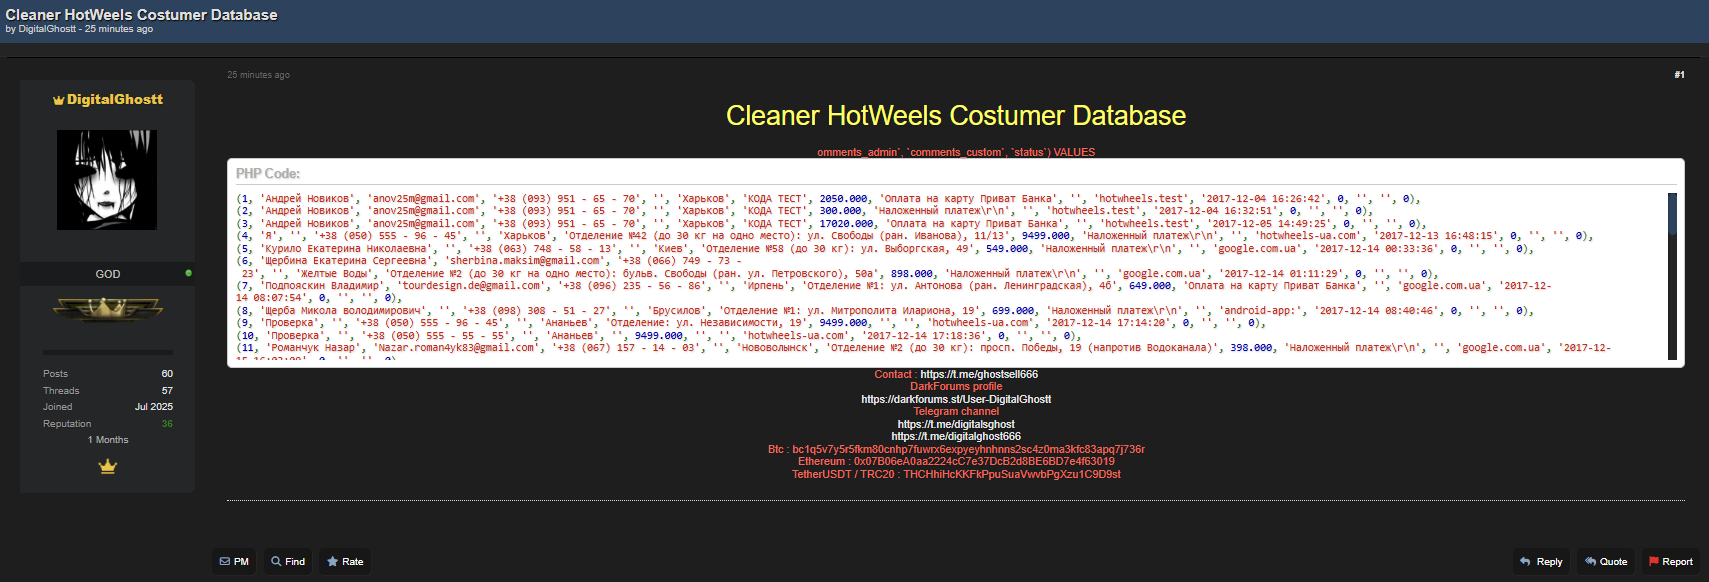Reply to the post
The height and width of the screenshot is (582, 1709).
(1541, 561)
